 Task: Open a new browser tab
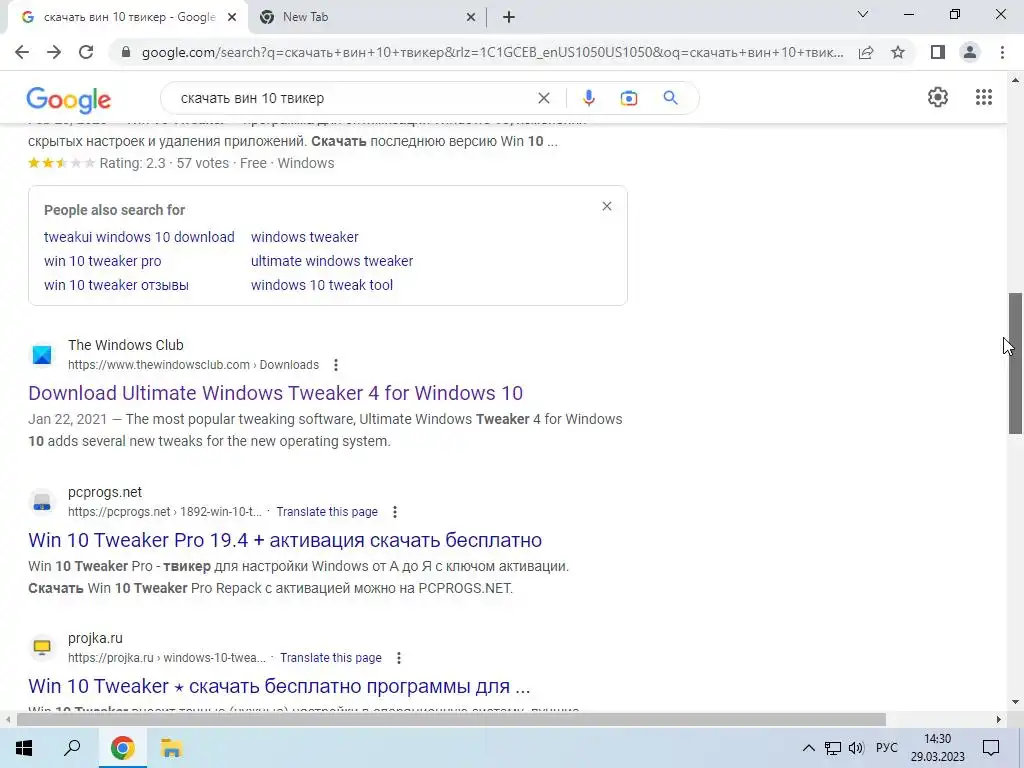pos(509,18)
